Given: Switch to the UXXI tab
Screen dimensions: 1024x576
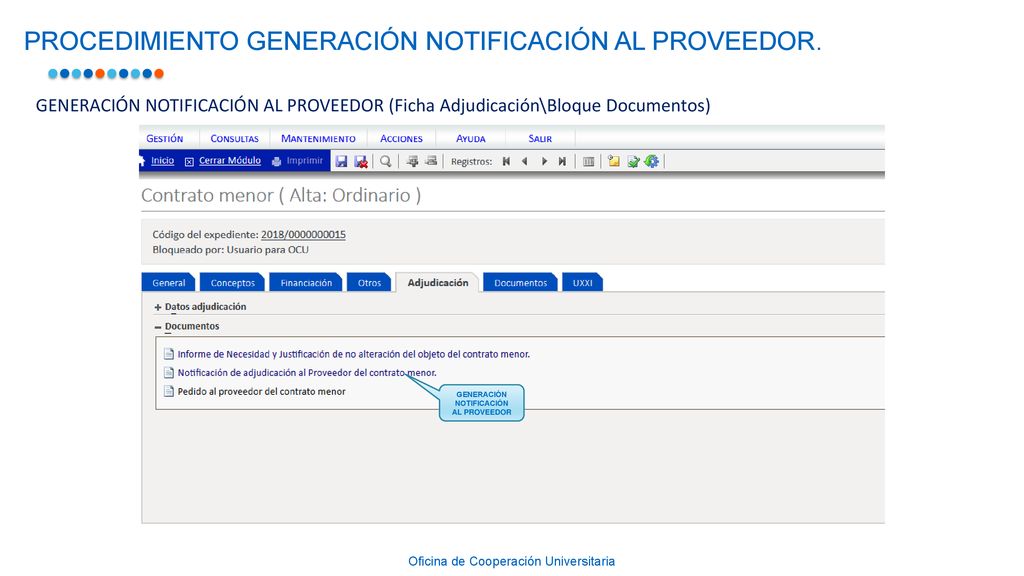Looking at the screenshot, I should 583,283.
